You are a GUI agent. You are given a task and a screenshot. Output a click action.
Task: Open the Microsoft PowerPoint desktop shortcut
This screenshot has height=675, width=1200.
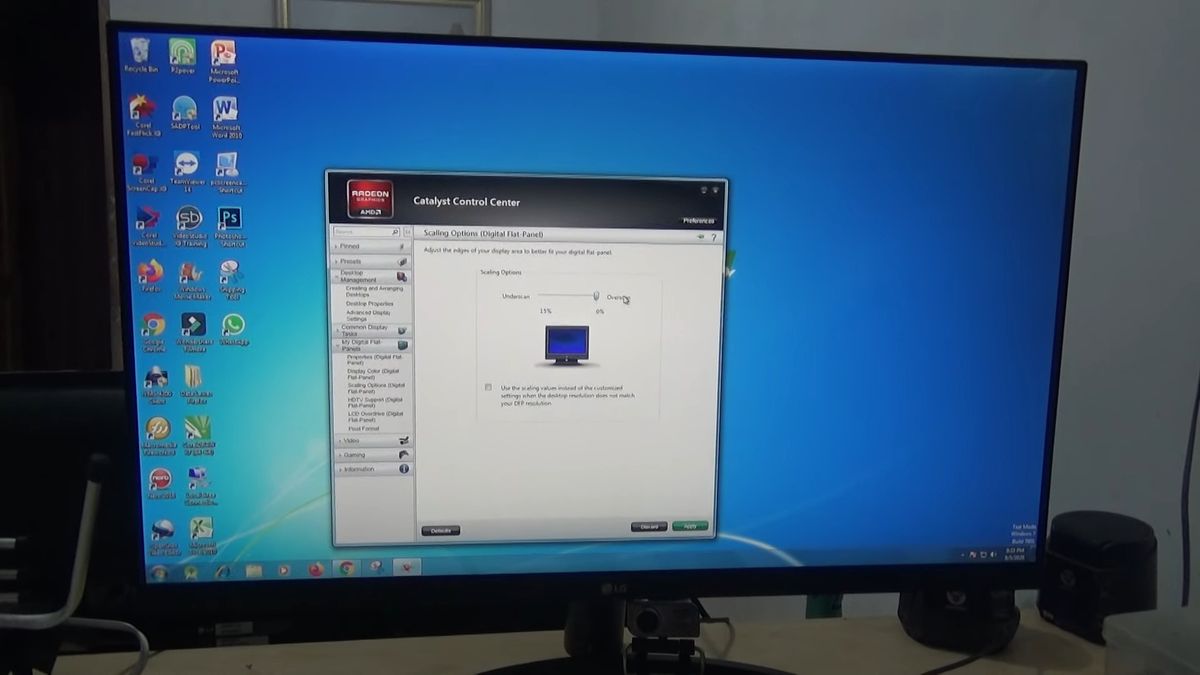[223, 60]
